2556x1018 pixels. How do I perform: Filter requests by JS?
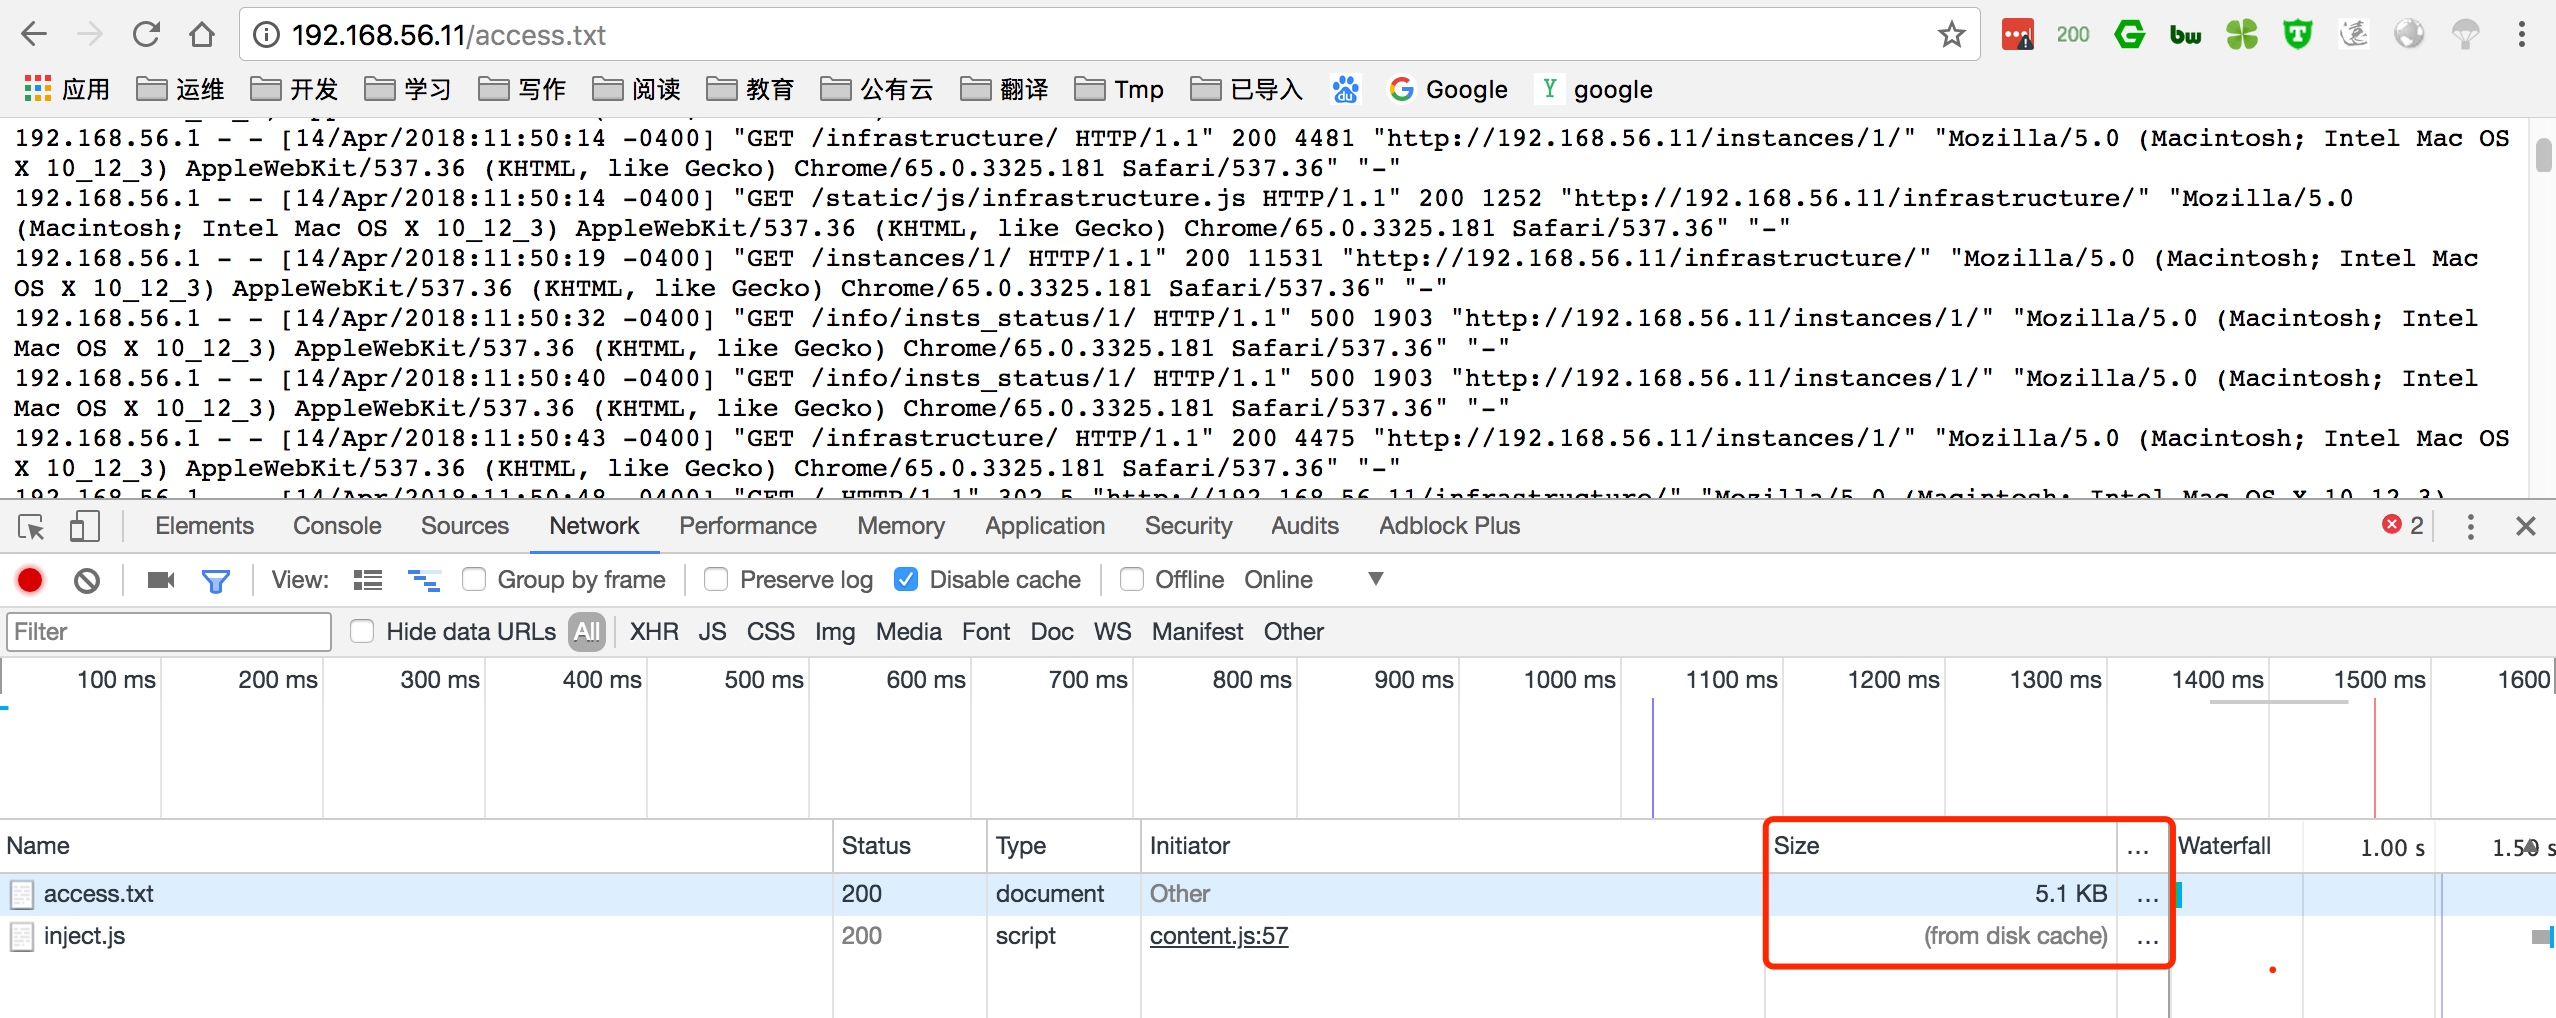pos(712,632)
